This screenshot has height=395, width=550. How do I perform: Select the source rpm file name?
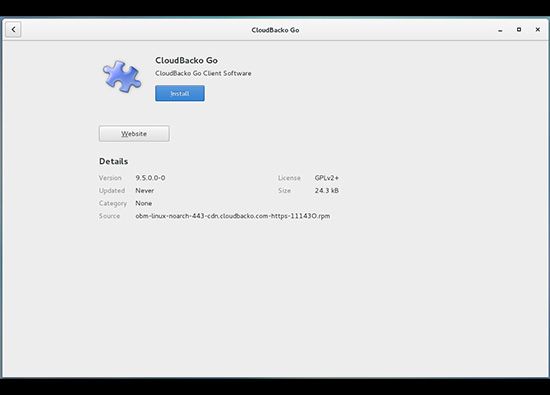point(233,216)
